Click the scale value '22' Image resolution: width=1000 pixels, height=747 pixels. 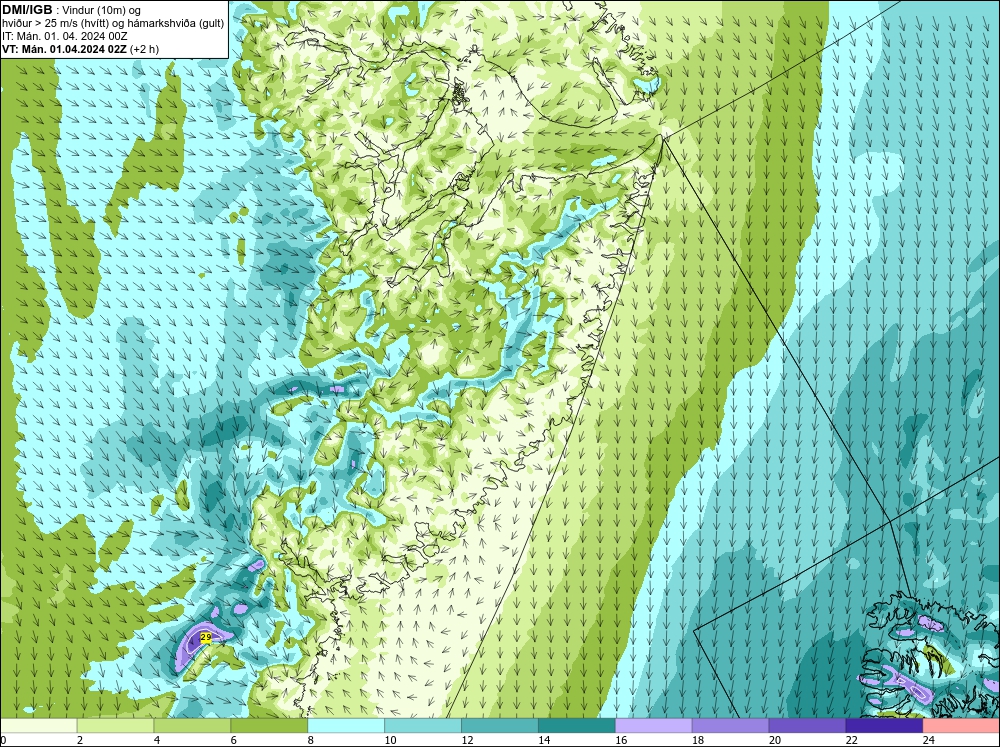[x=852, y=740]
